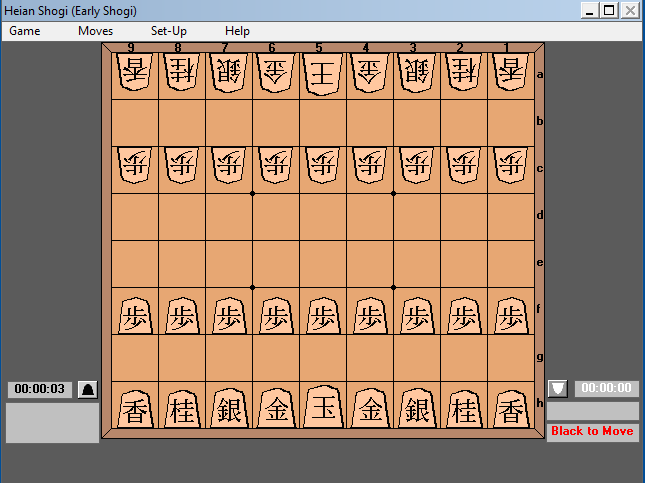Select Black's knight on 8h
645x483 pixels.
click(x=182, y=409)
